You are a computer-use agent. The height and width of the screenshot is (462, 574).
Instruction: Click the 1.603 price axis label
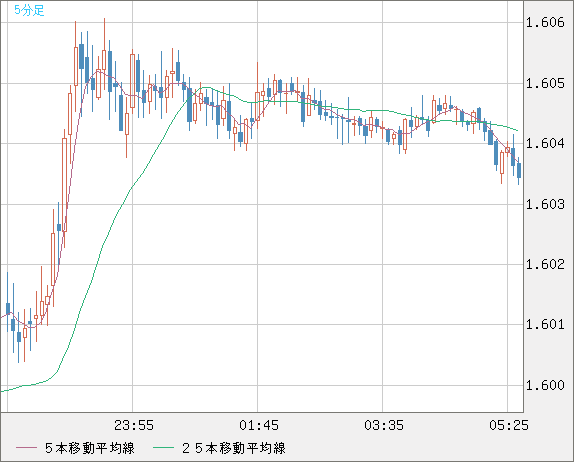click(x=545, y=204)
